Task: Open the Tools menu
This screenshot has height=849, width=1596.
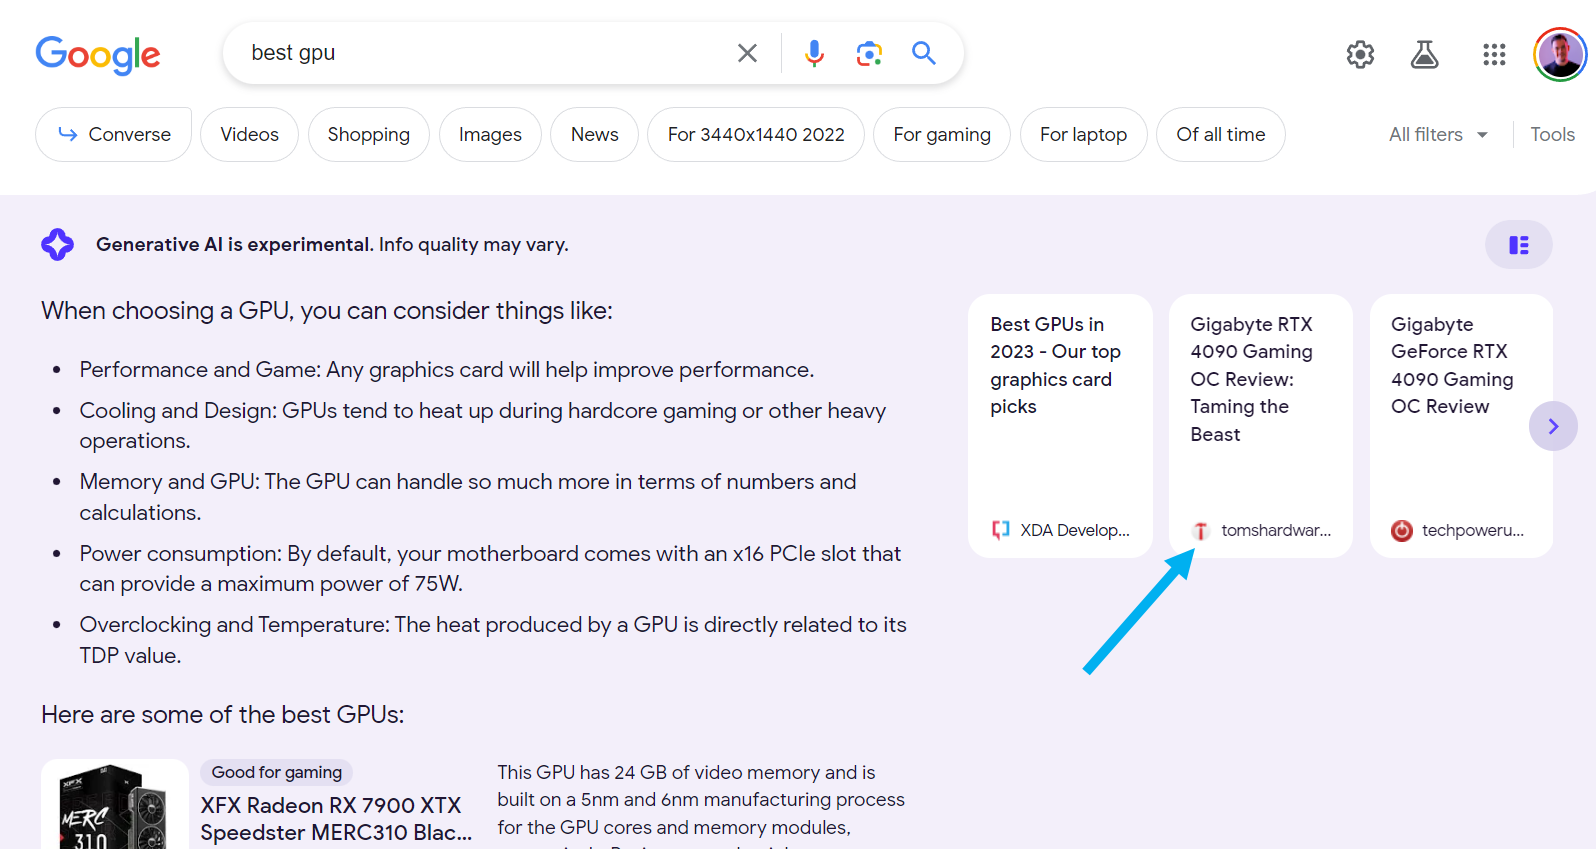Action: (1552, 134)
